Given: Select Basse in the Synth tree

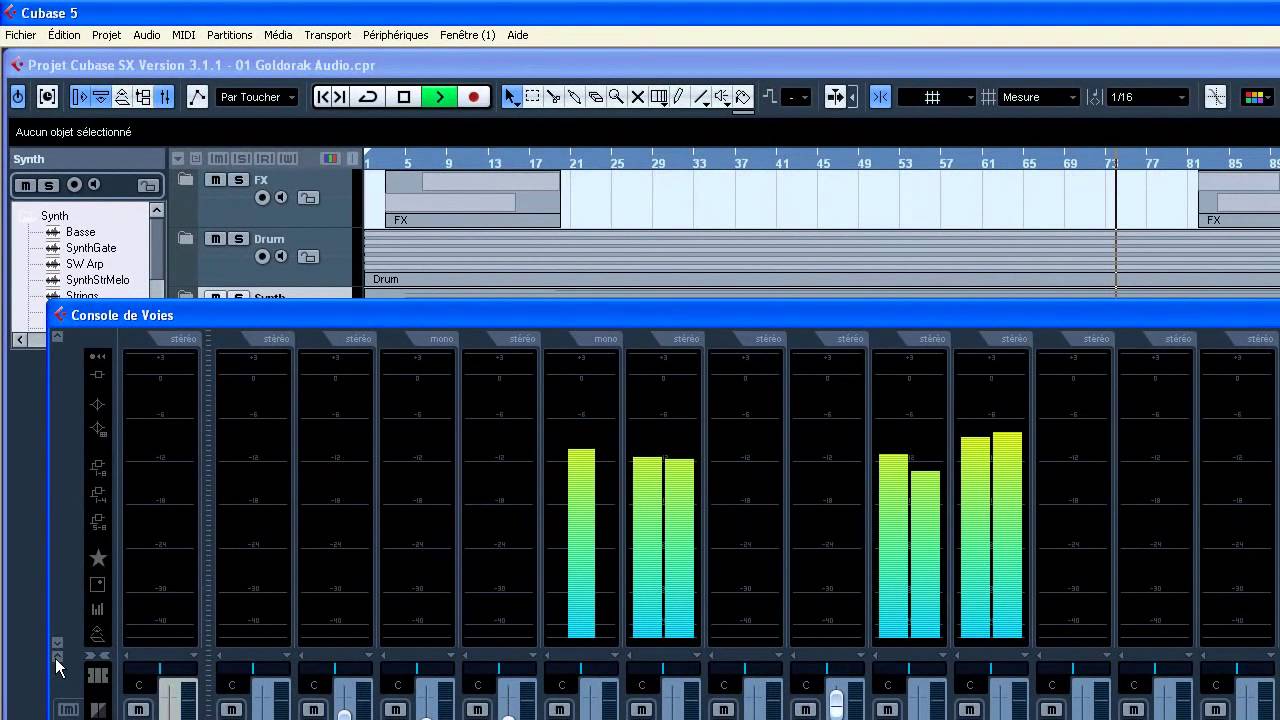Looking at the screenshot, I should (80, 232).
